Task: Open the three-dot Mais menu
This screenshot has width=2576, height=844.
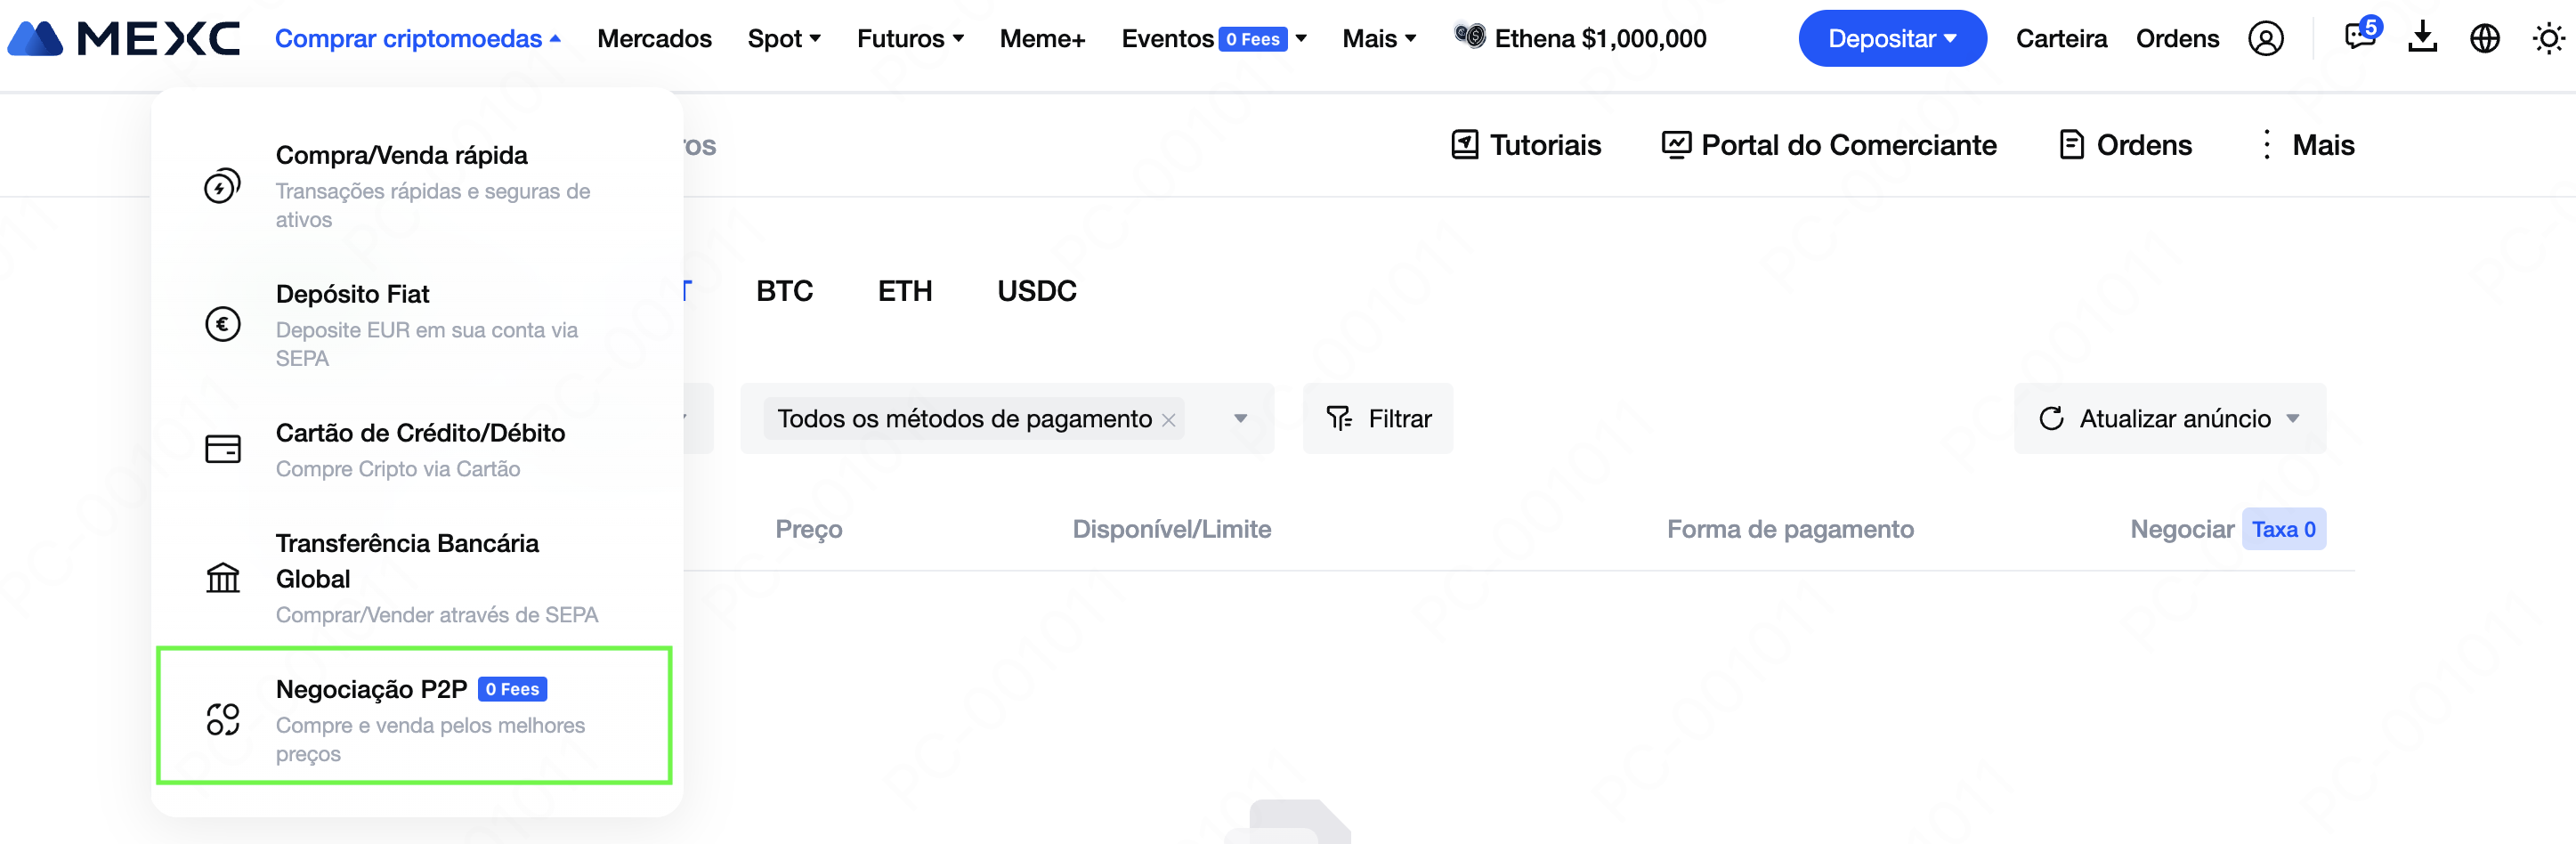Action: click(x=2266, y=145)
